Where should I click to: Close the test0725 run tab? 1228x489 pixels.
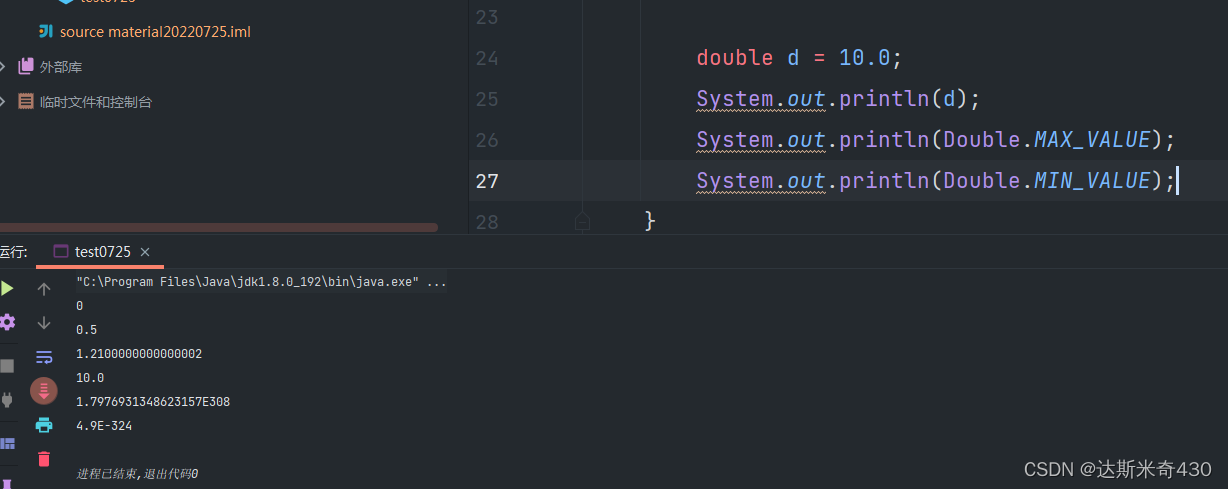click(x=145, y=252)
